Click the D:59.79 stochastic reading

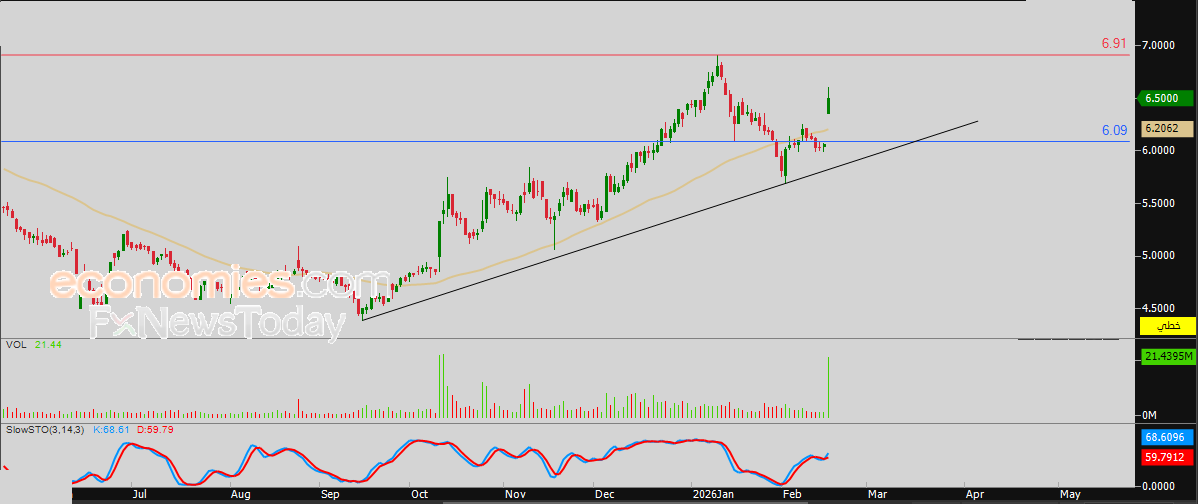[x=155, y=429]
